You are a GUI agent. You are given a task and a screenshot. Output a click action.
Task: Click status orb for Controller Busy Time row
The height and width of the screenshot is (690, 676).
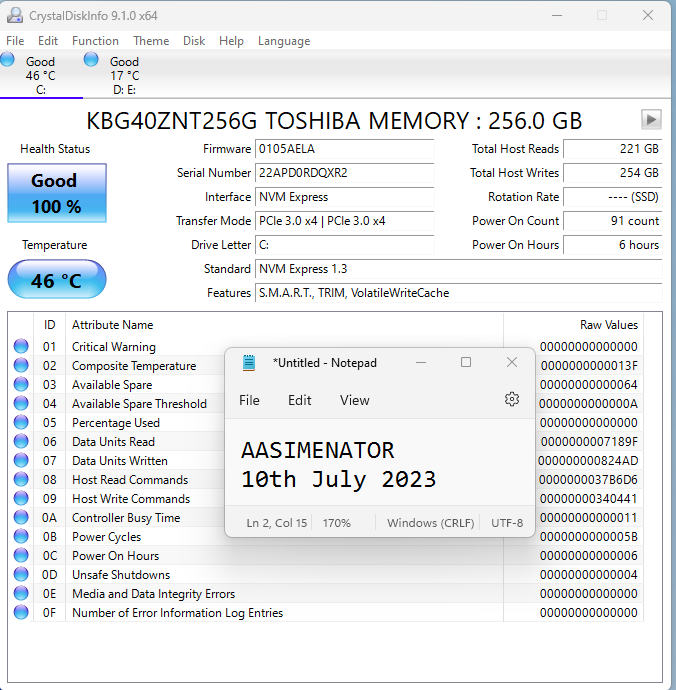(x=21, y=517)
